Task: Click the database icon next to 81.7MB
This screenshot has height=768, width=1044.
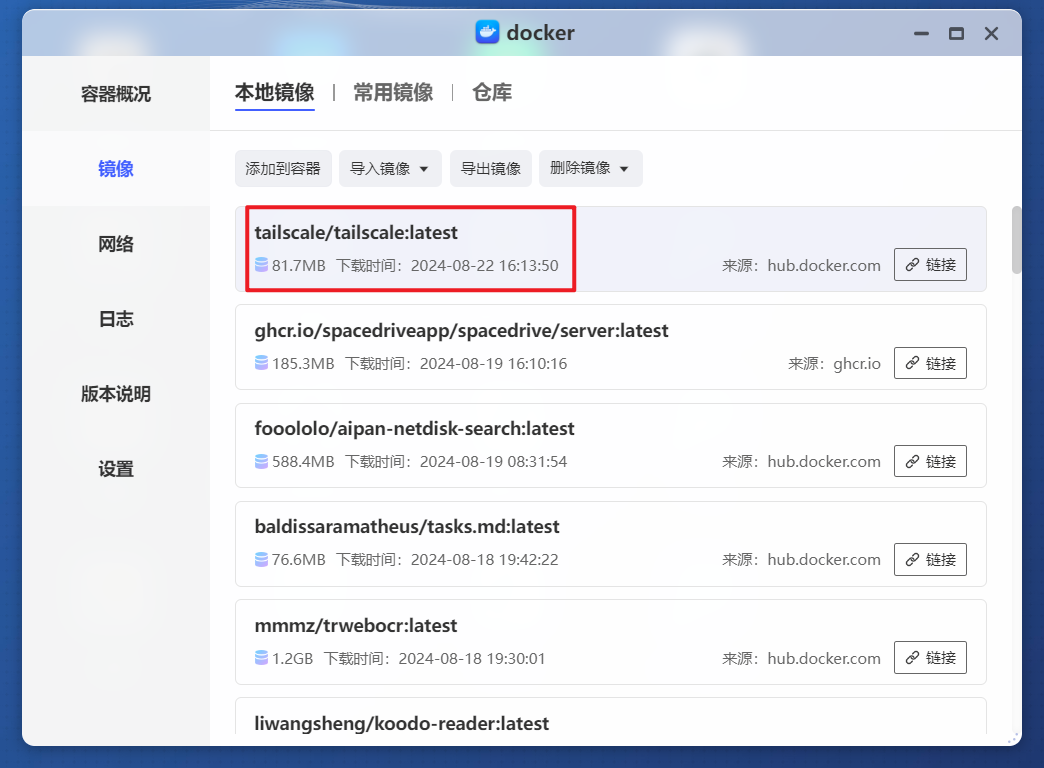Action: [262, 265]
